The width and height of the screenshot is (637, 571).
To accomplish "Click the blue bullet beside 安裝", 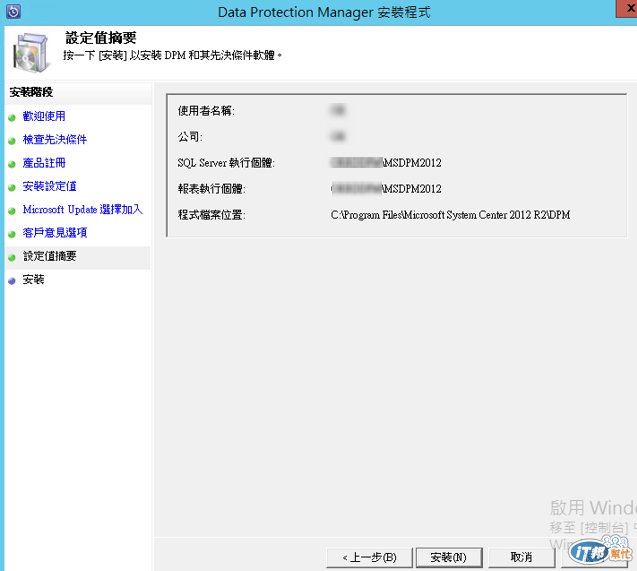I will tap(12, 281).
